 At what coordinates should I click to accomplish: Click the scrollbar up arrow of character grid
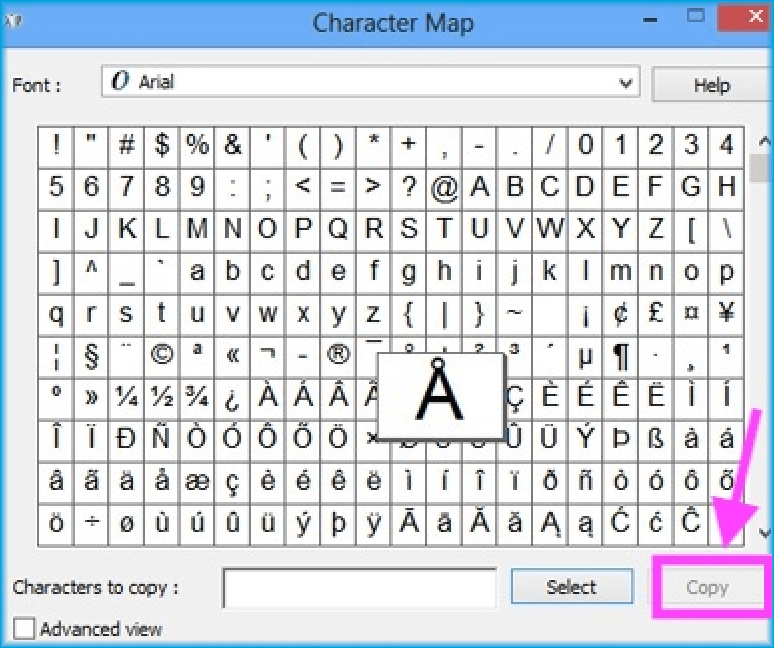click(765, 142)
